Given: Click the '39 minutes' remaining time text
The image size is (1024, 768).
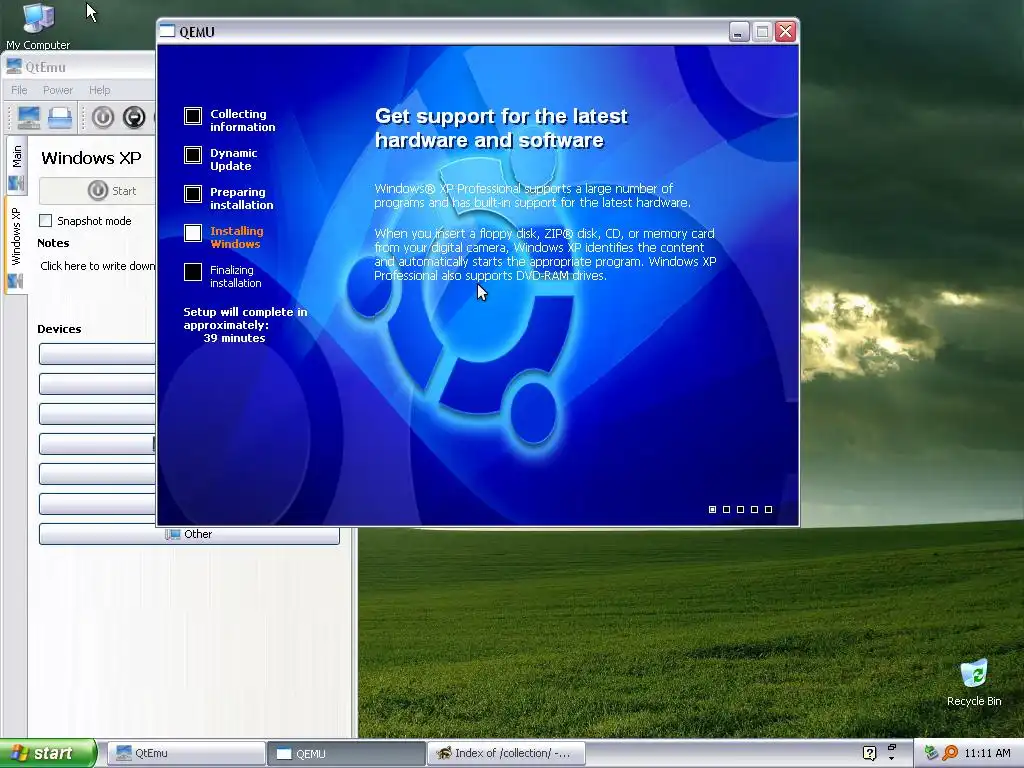Looking at the screenshot, I should tap(234, 338).
